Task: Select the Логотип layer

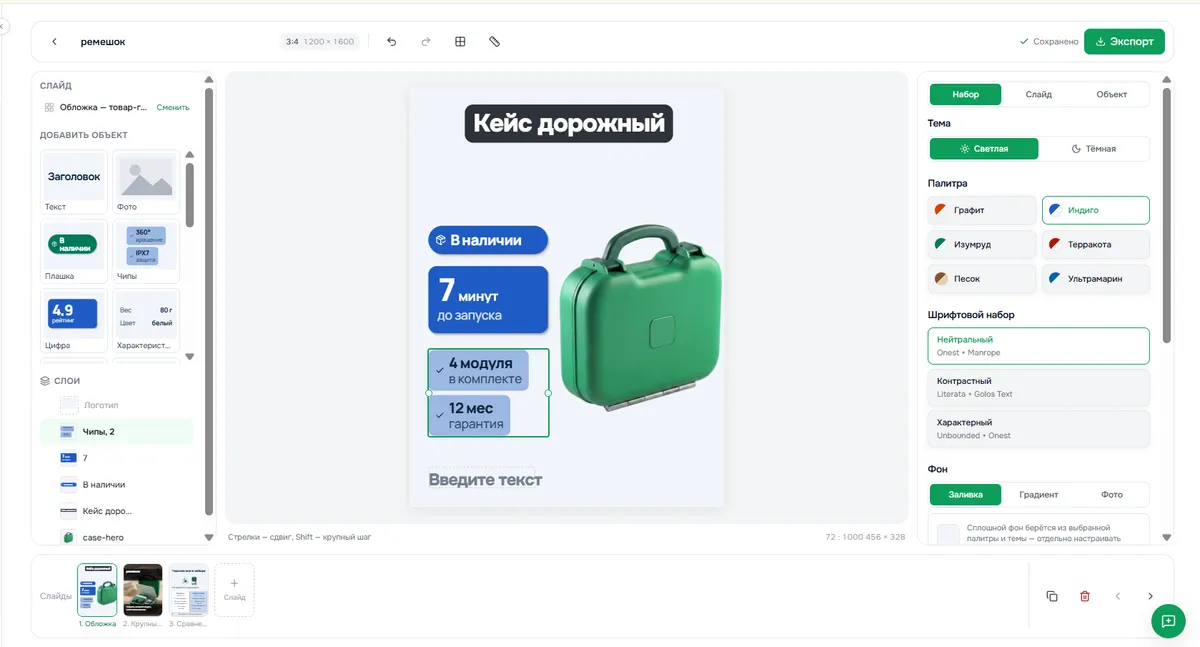Action: pyautogui.click(x=116, y=405)
